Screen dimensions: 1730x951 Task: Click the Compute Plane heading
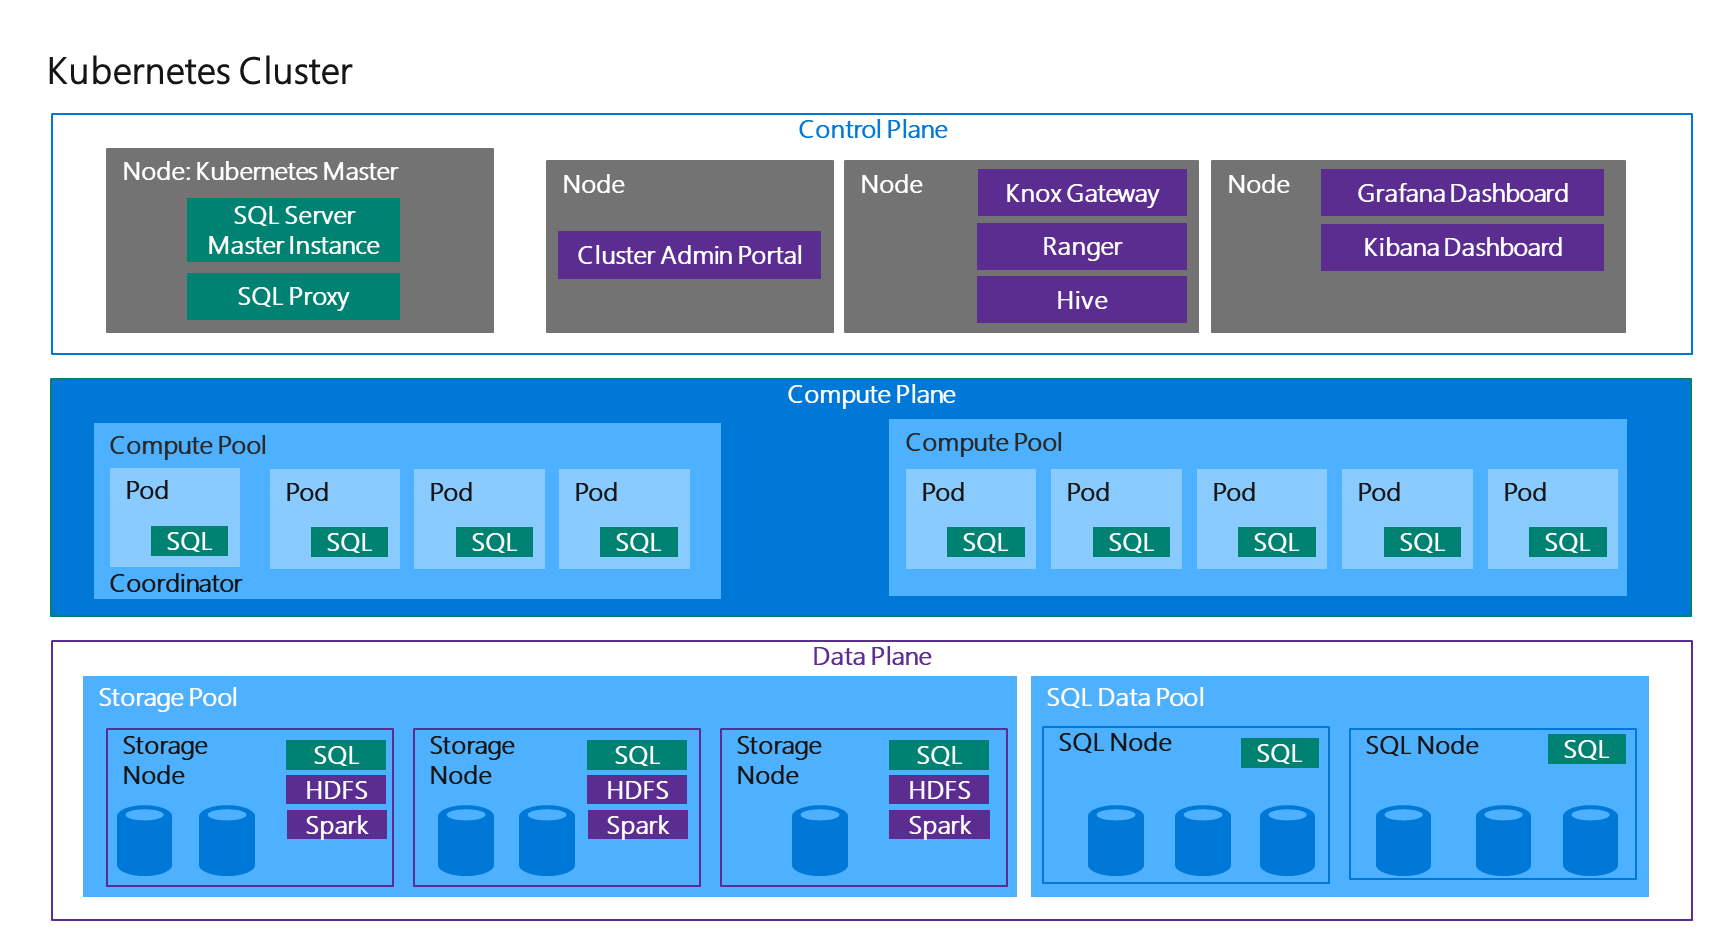point(871,395)
